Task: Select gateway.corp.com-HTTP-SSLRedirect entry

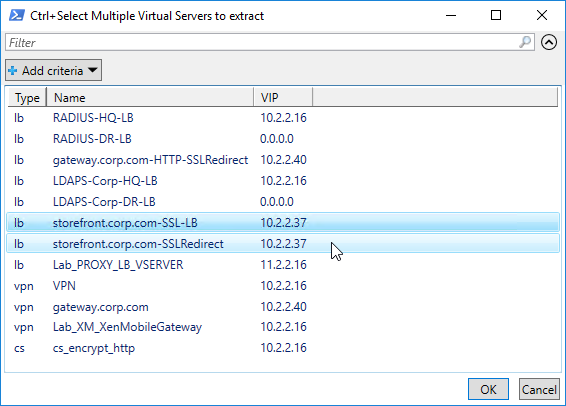Action: tap(283, 160)
